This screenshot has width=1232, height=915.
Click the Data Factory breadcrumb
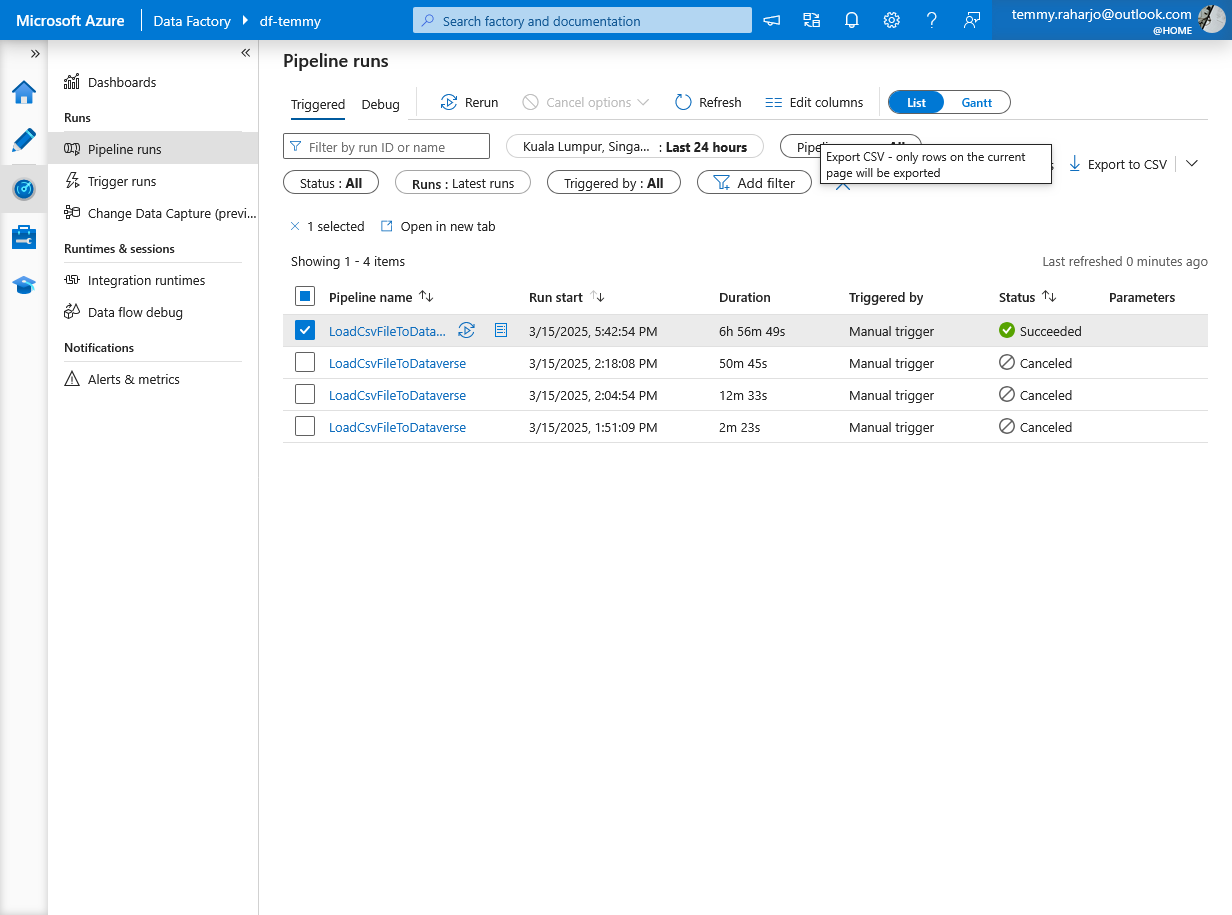[192, 21]
